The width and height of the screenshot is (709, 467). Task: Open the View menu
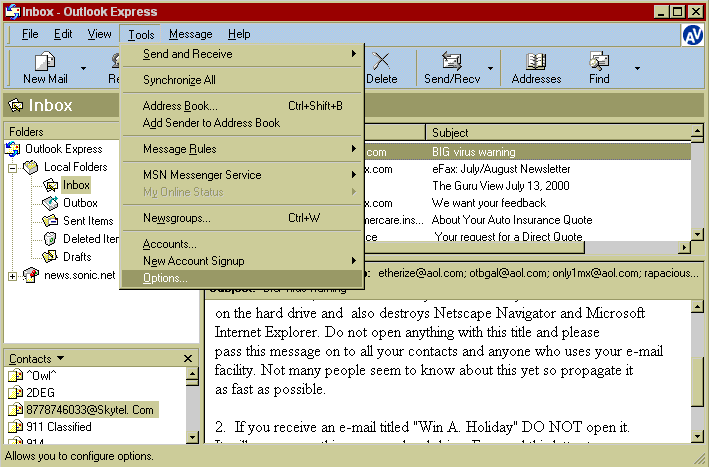click(x=99, y=34)
